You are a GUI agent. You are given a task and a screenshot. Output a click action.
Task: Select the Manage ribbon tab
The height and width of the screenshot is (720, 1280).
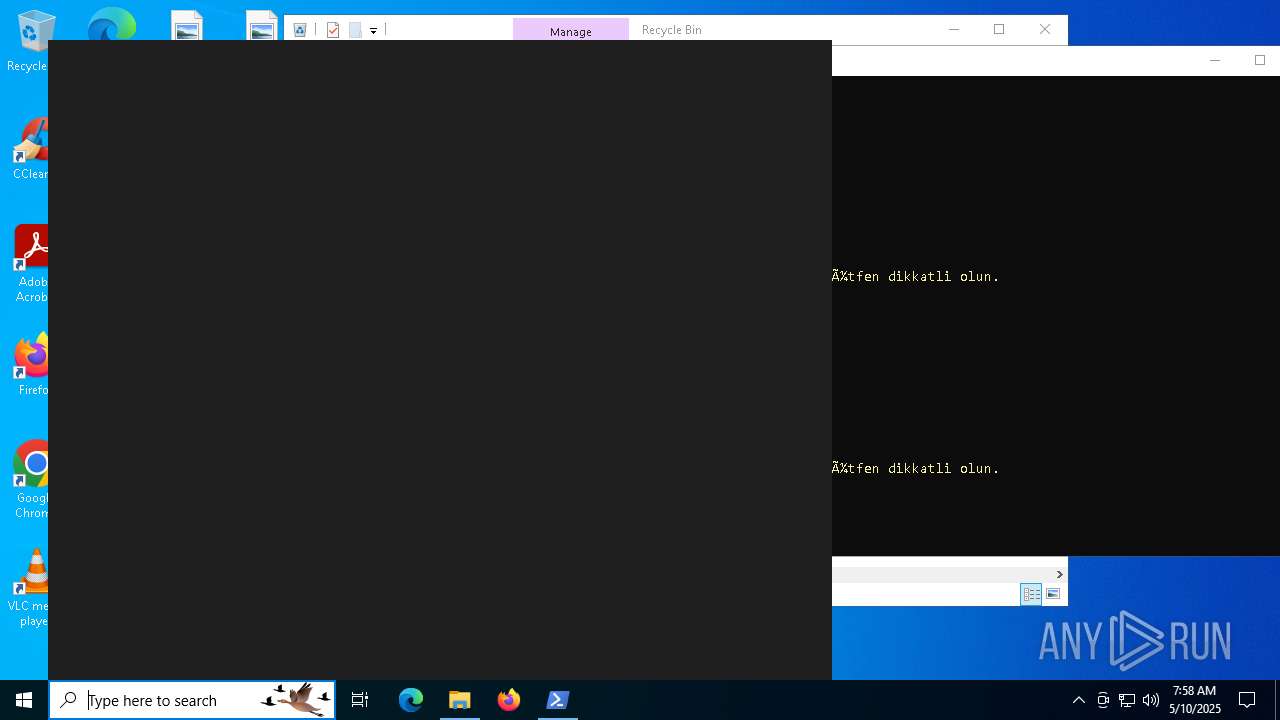point(571,31)
